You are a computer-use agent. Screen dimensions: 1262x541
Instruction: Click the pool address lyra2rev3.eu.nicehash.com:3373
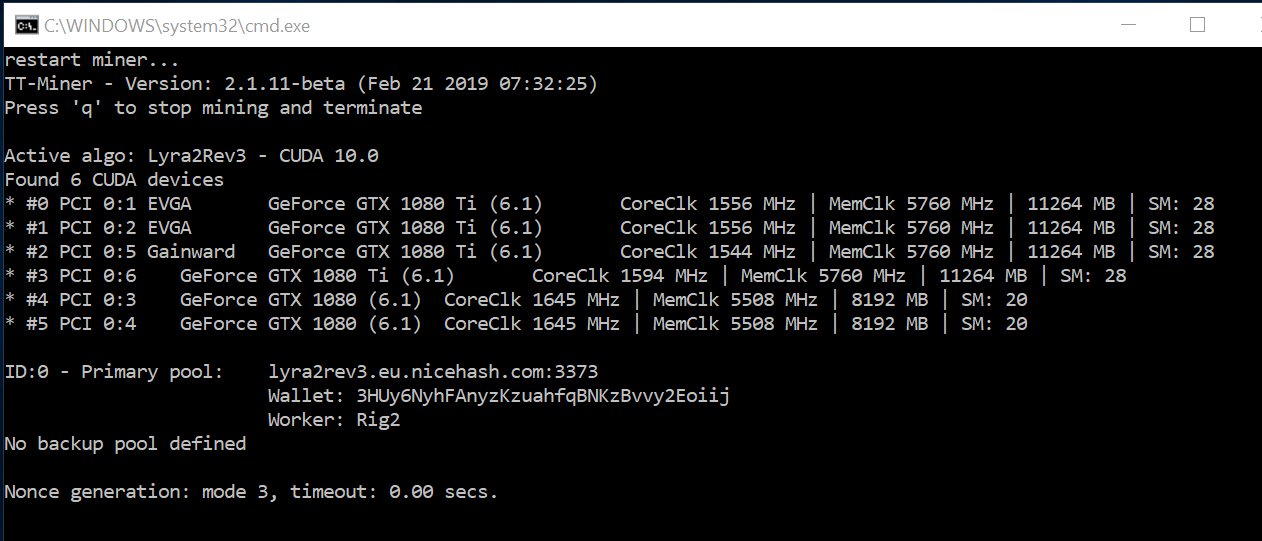(433, 372)
